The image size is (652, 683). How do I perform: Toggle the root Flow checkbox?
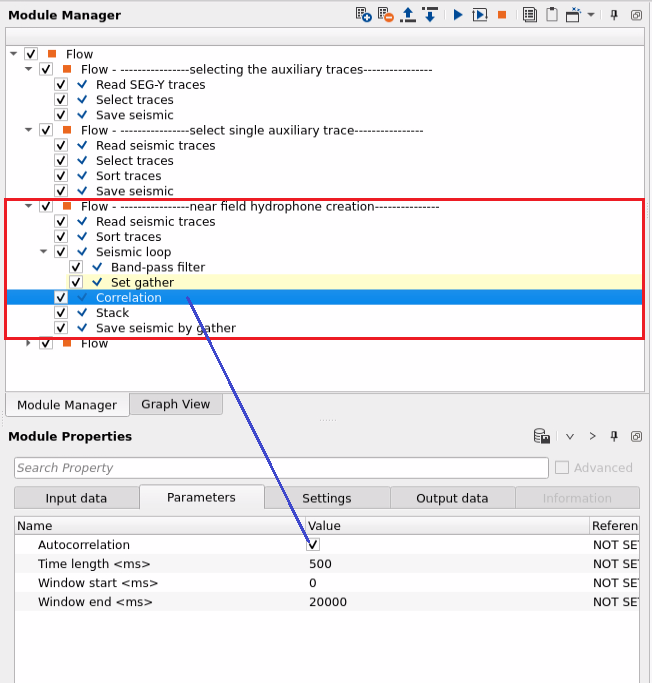[30, 54]
